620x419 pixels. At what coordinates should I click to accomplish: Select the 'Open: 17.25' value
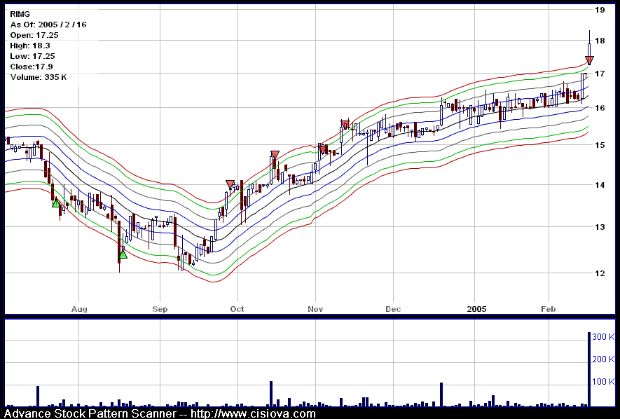tap(34, 35)
